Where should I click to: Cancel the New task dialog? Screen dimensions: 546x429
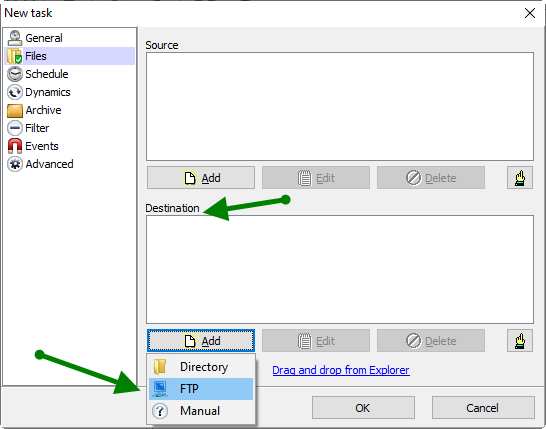tap(483, 407)
